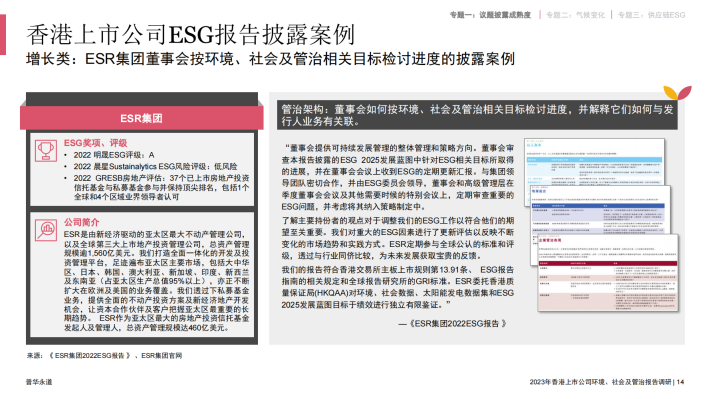Click the main title 香港上市公司ESG报告披露案例
The width and height of the screenshot is (710, 399).
pyautogui.click(x=190, y=34)
